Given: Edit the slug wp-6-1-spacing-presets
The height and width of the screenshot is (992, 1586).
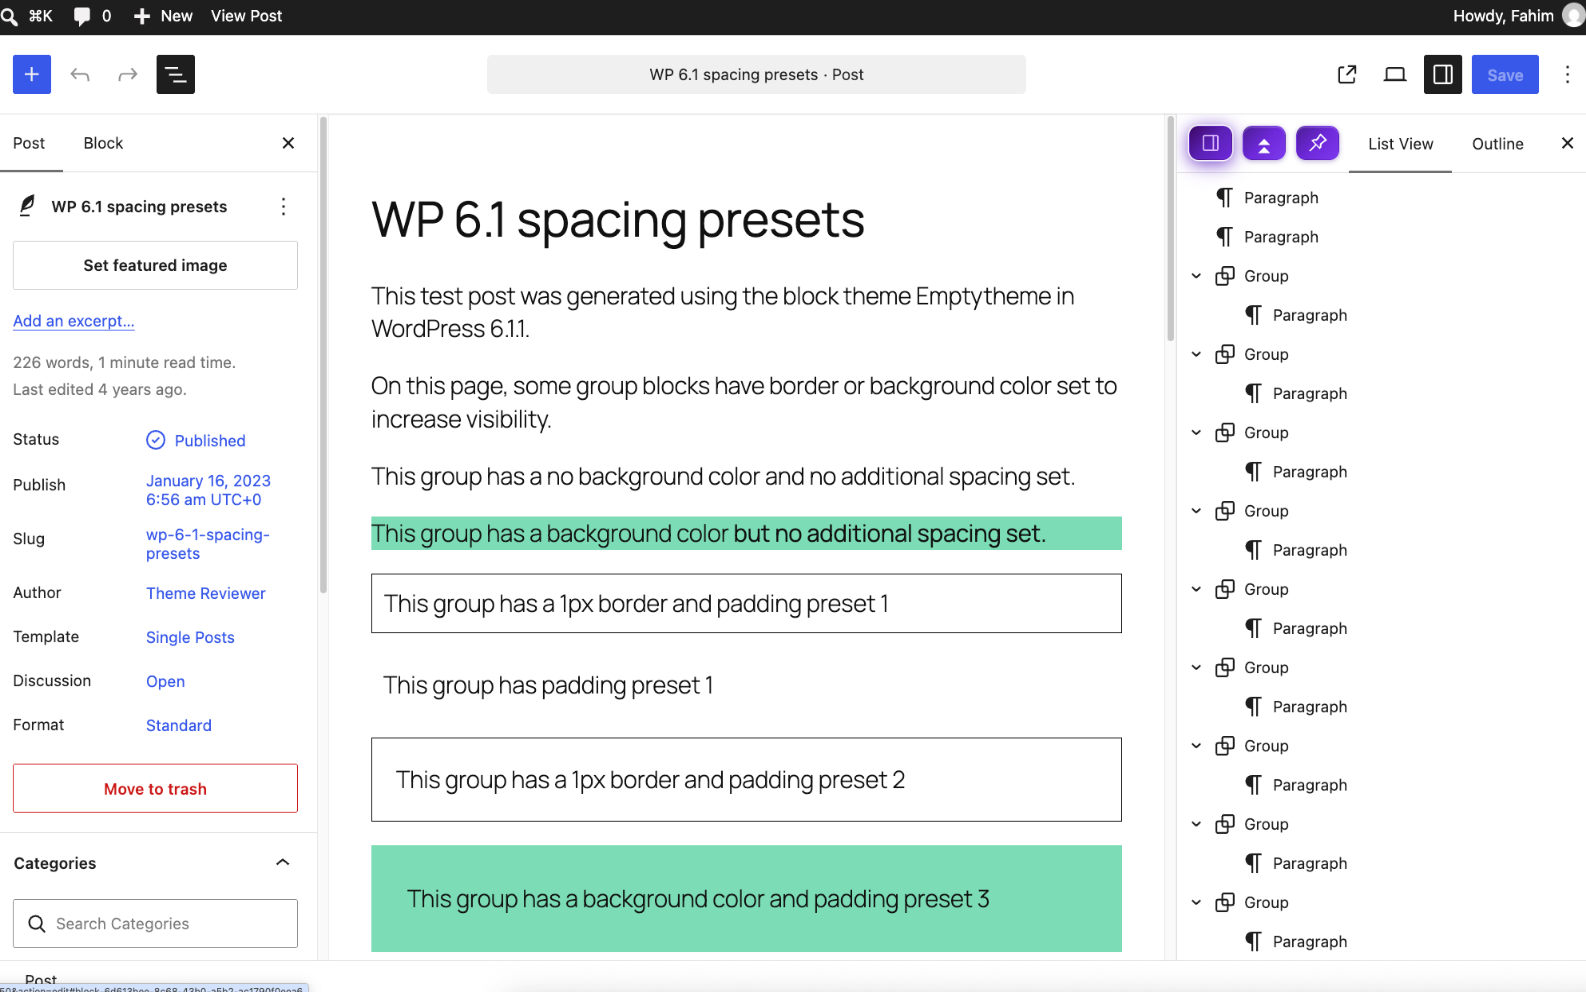Looking at the screenshot, I should click(x=208, y=544).
